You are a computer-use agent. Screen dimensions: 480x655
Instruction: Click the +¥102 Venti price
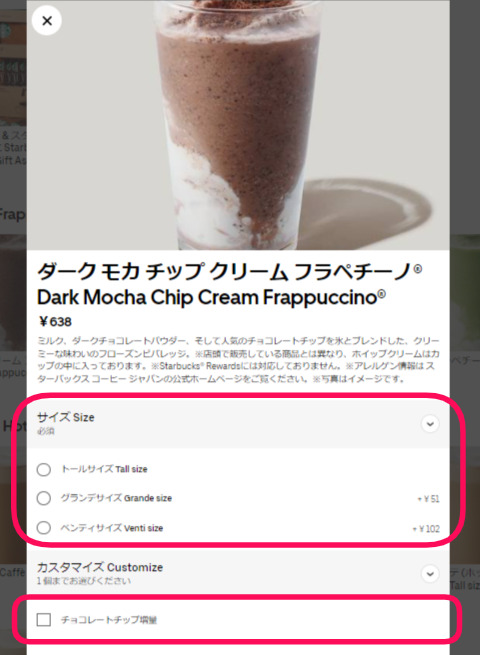[x=426, y=529]
